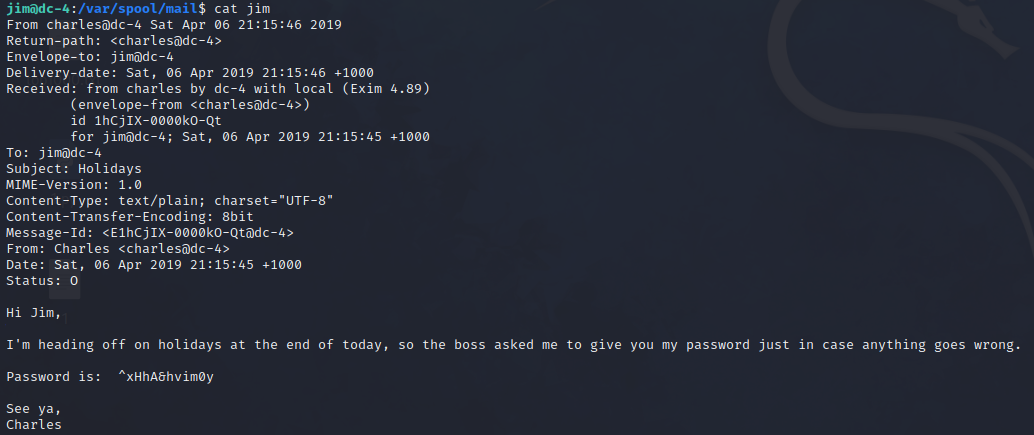Click the 'Return-path: <charles@dc-4>' line
Viewport: 1034px width, 435px height.
pyautogui.click(x=114, y=41)
